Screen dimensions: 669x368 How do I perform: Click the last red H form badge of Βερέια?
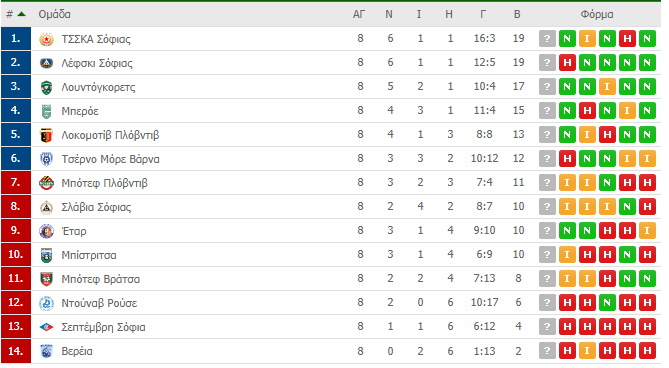coord(647,351)
